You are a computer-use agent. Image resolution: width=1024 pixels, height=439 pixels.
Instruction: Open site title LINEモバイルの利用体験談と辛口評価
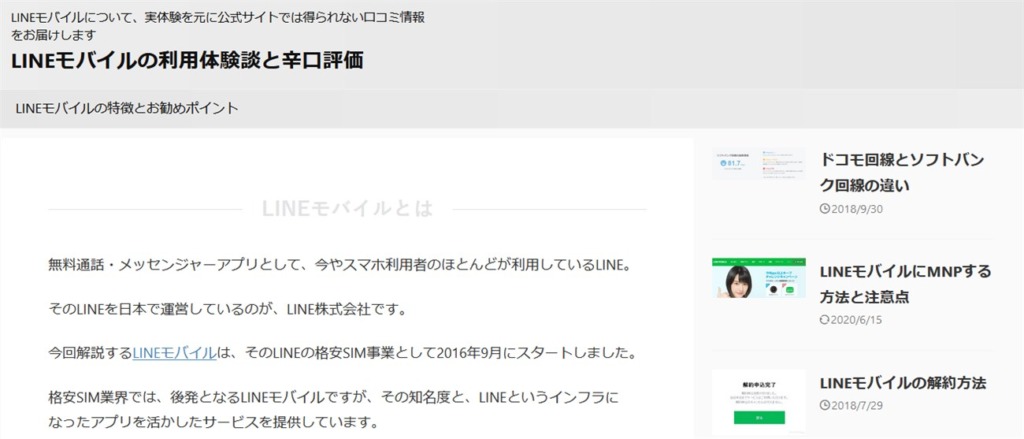(187, 60)
